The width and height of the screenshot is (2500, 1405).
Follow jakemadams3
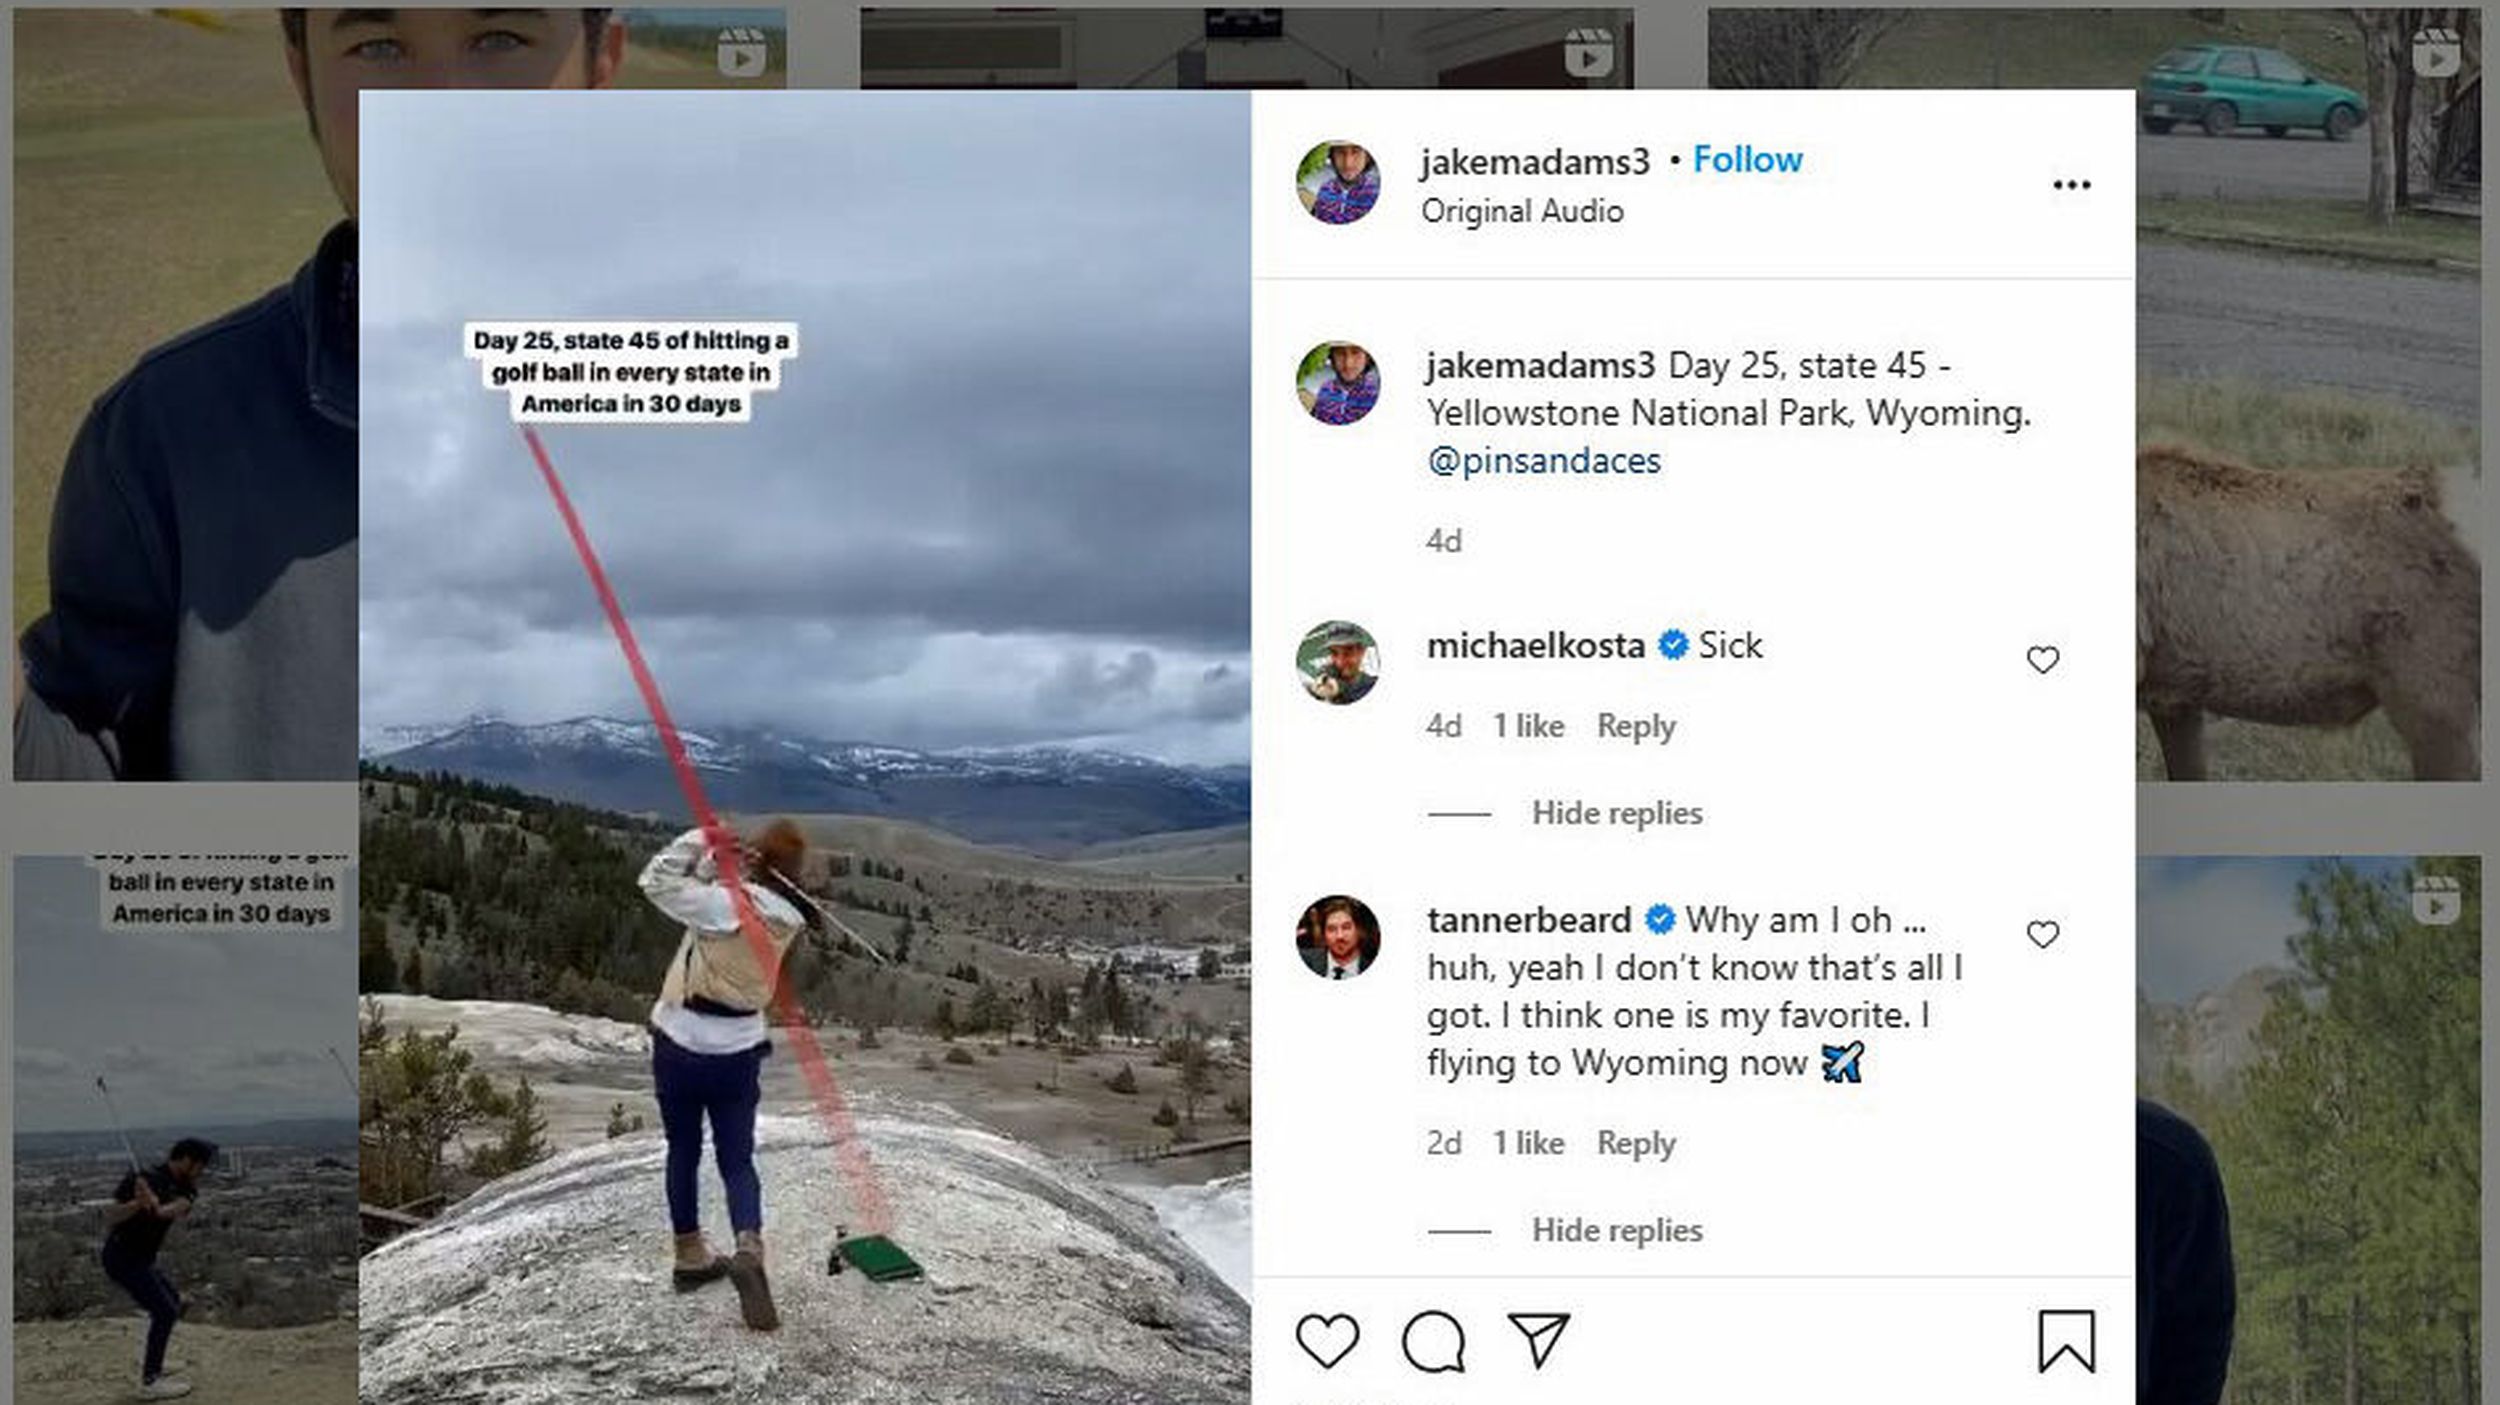(1747, 160)
